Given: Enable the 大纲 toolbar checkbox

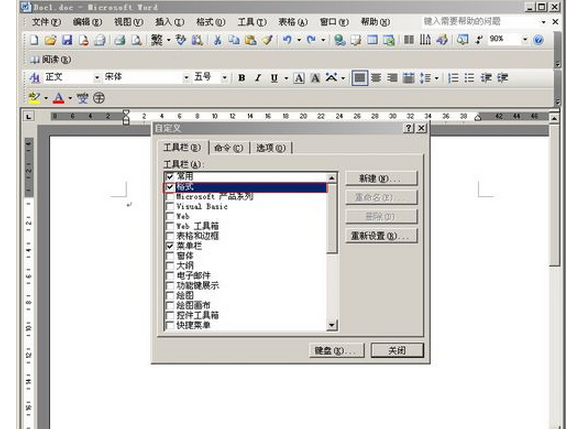Looking at the screenshot, I should tap(170, 266).
